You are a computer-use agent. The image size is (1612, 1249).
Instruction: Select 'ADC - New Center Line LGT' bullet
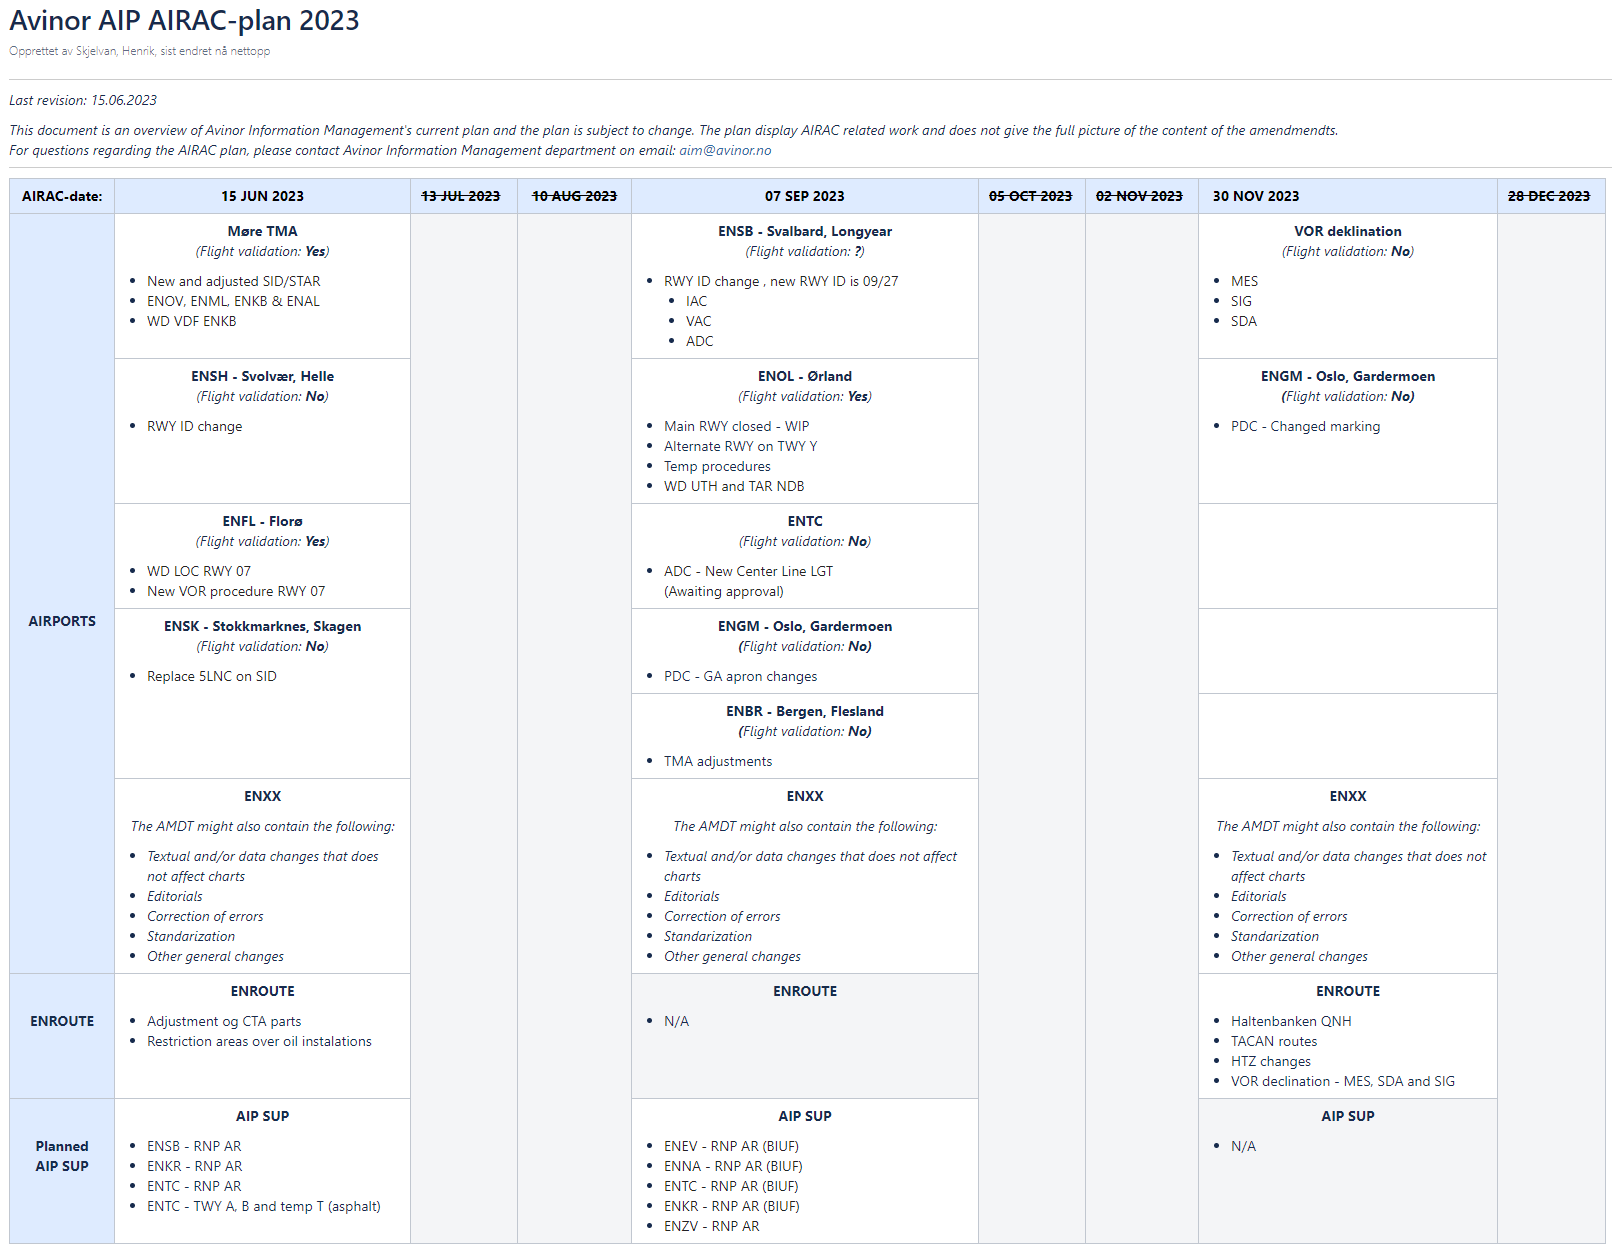[748, 571]
